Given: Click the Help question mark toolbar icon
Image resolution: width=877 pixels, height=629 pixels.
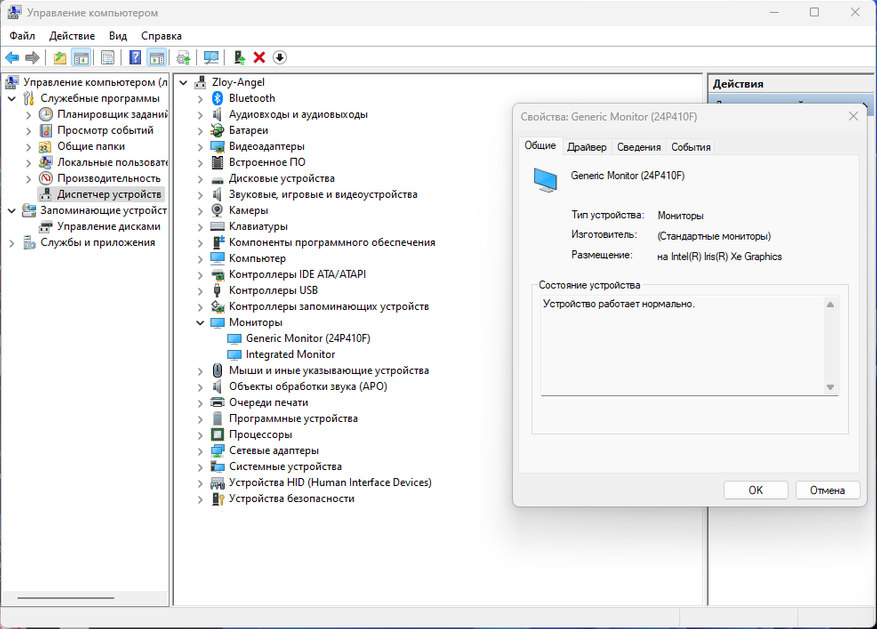Looking at the screenshot, I should [x=135, y=58].
